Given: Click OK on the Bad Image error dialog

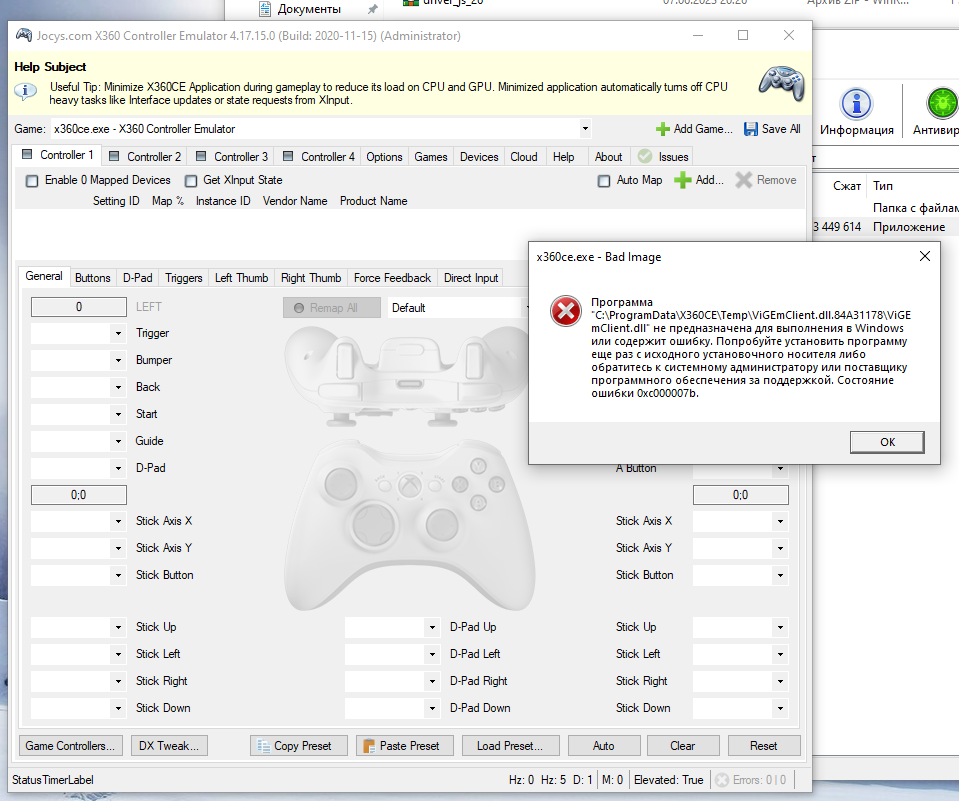Looking at the screenshot, I should pyautogui.click(x=886, y=442).
